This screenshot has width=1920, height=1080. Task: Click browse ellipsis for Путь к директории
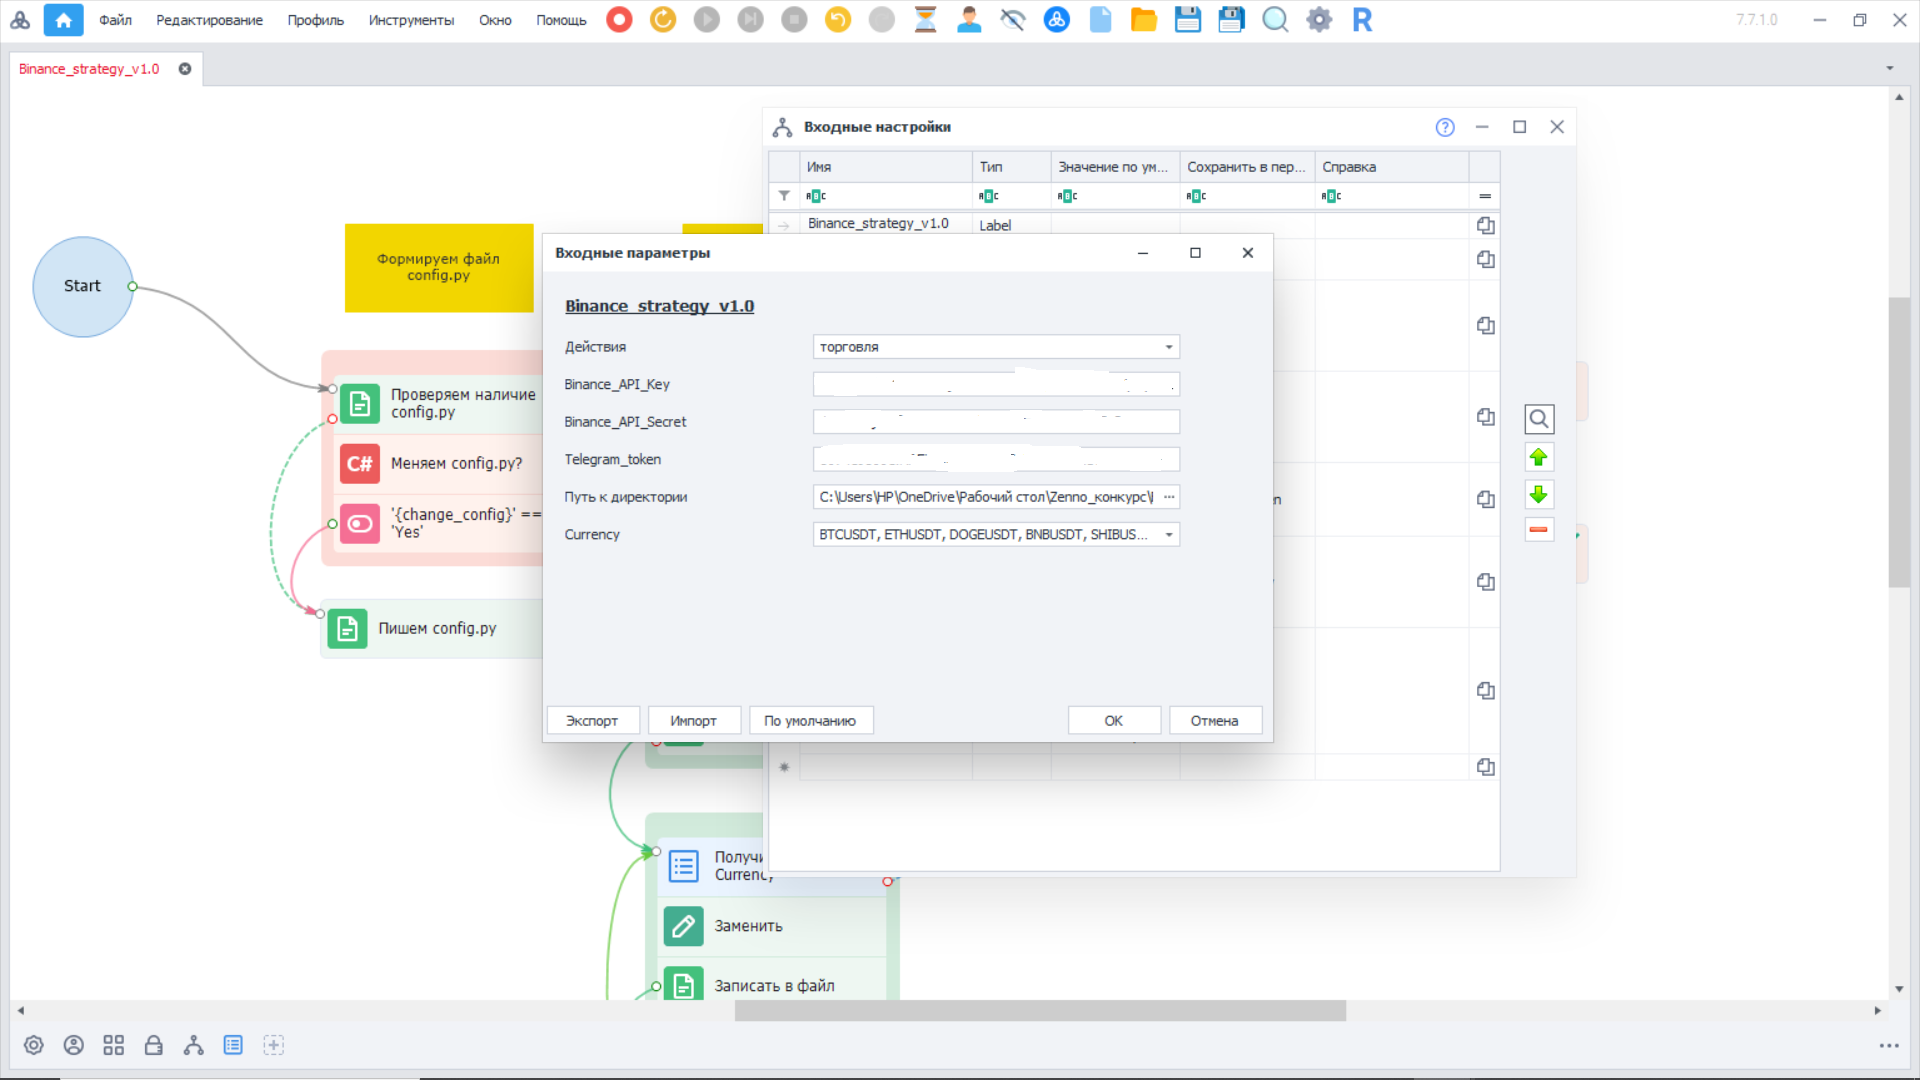tap(1168, 497)
